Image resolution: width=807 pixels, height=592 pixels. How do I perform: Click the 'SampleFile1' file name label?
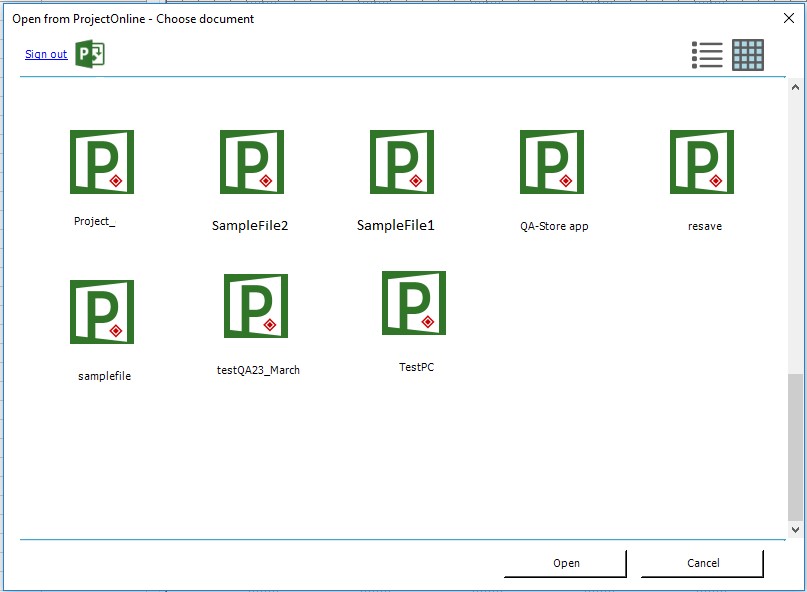(x=396, y=225)
